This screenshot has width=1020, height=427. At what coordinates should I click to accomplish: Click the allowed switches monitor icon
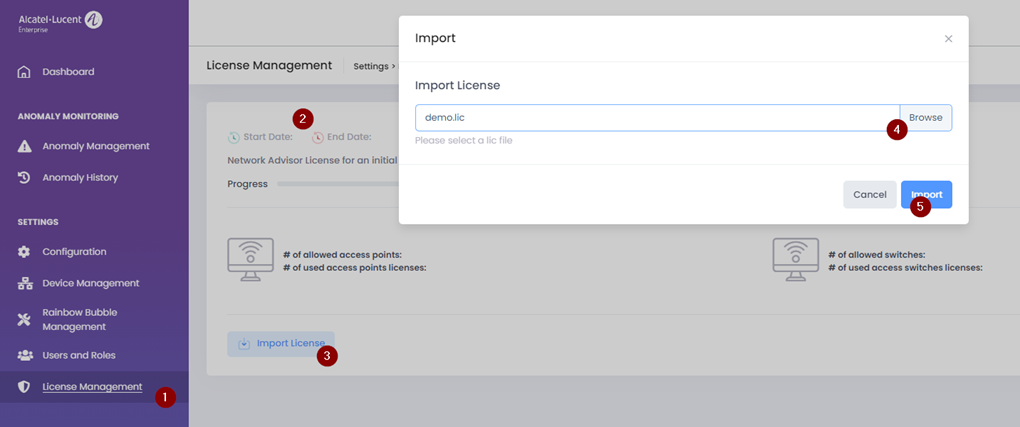[796, 260]
